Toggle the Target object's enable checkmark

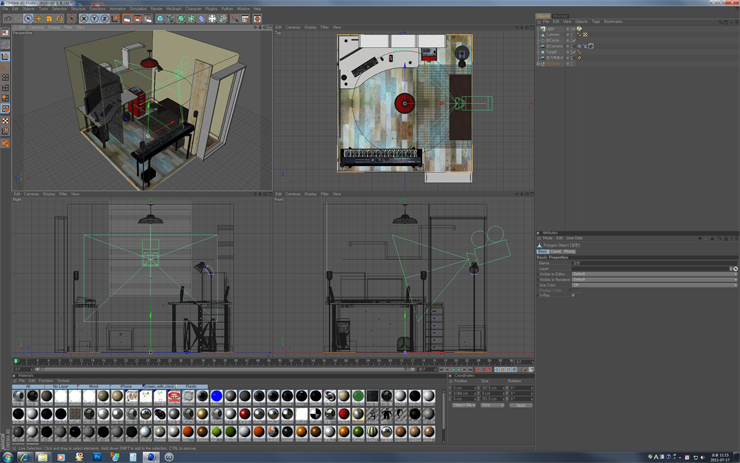[x=574, y=52]
